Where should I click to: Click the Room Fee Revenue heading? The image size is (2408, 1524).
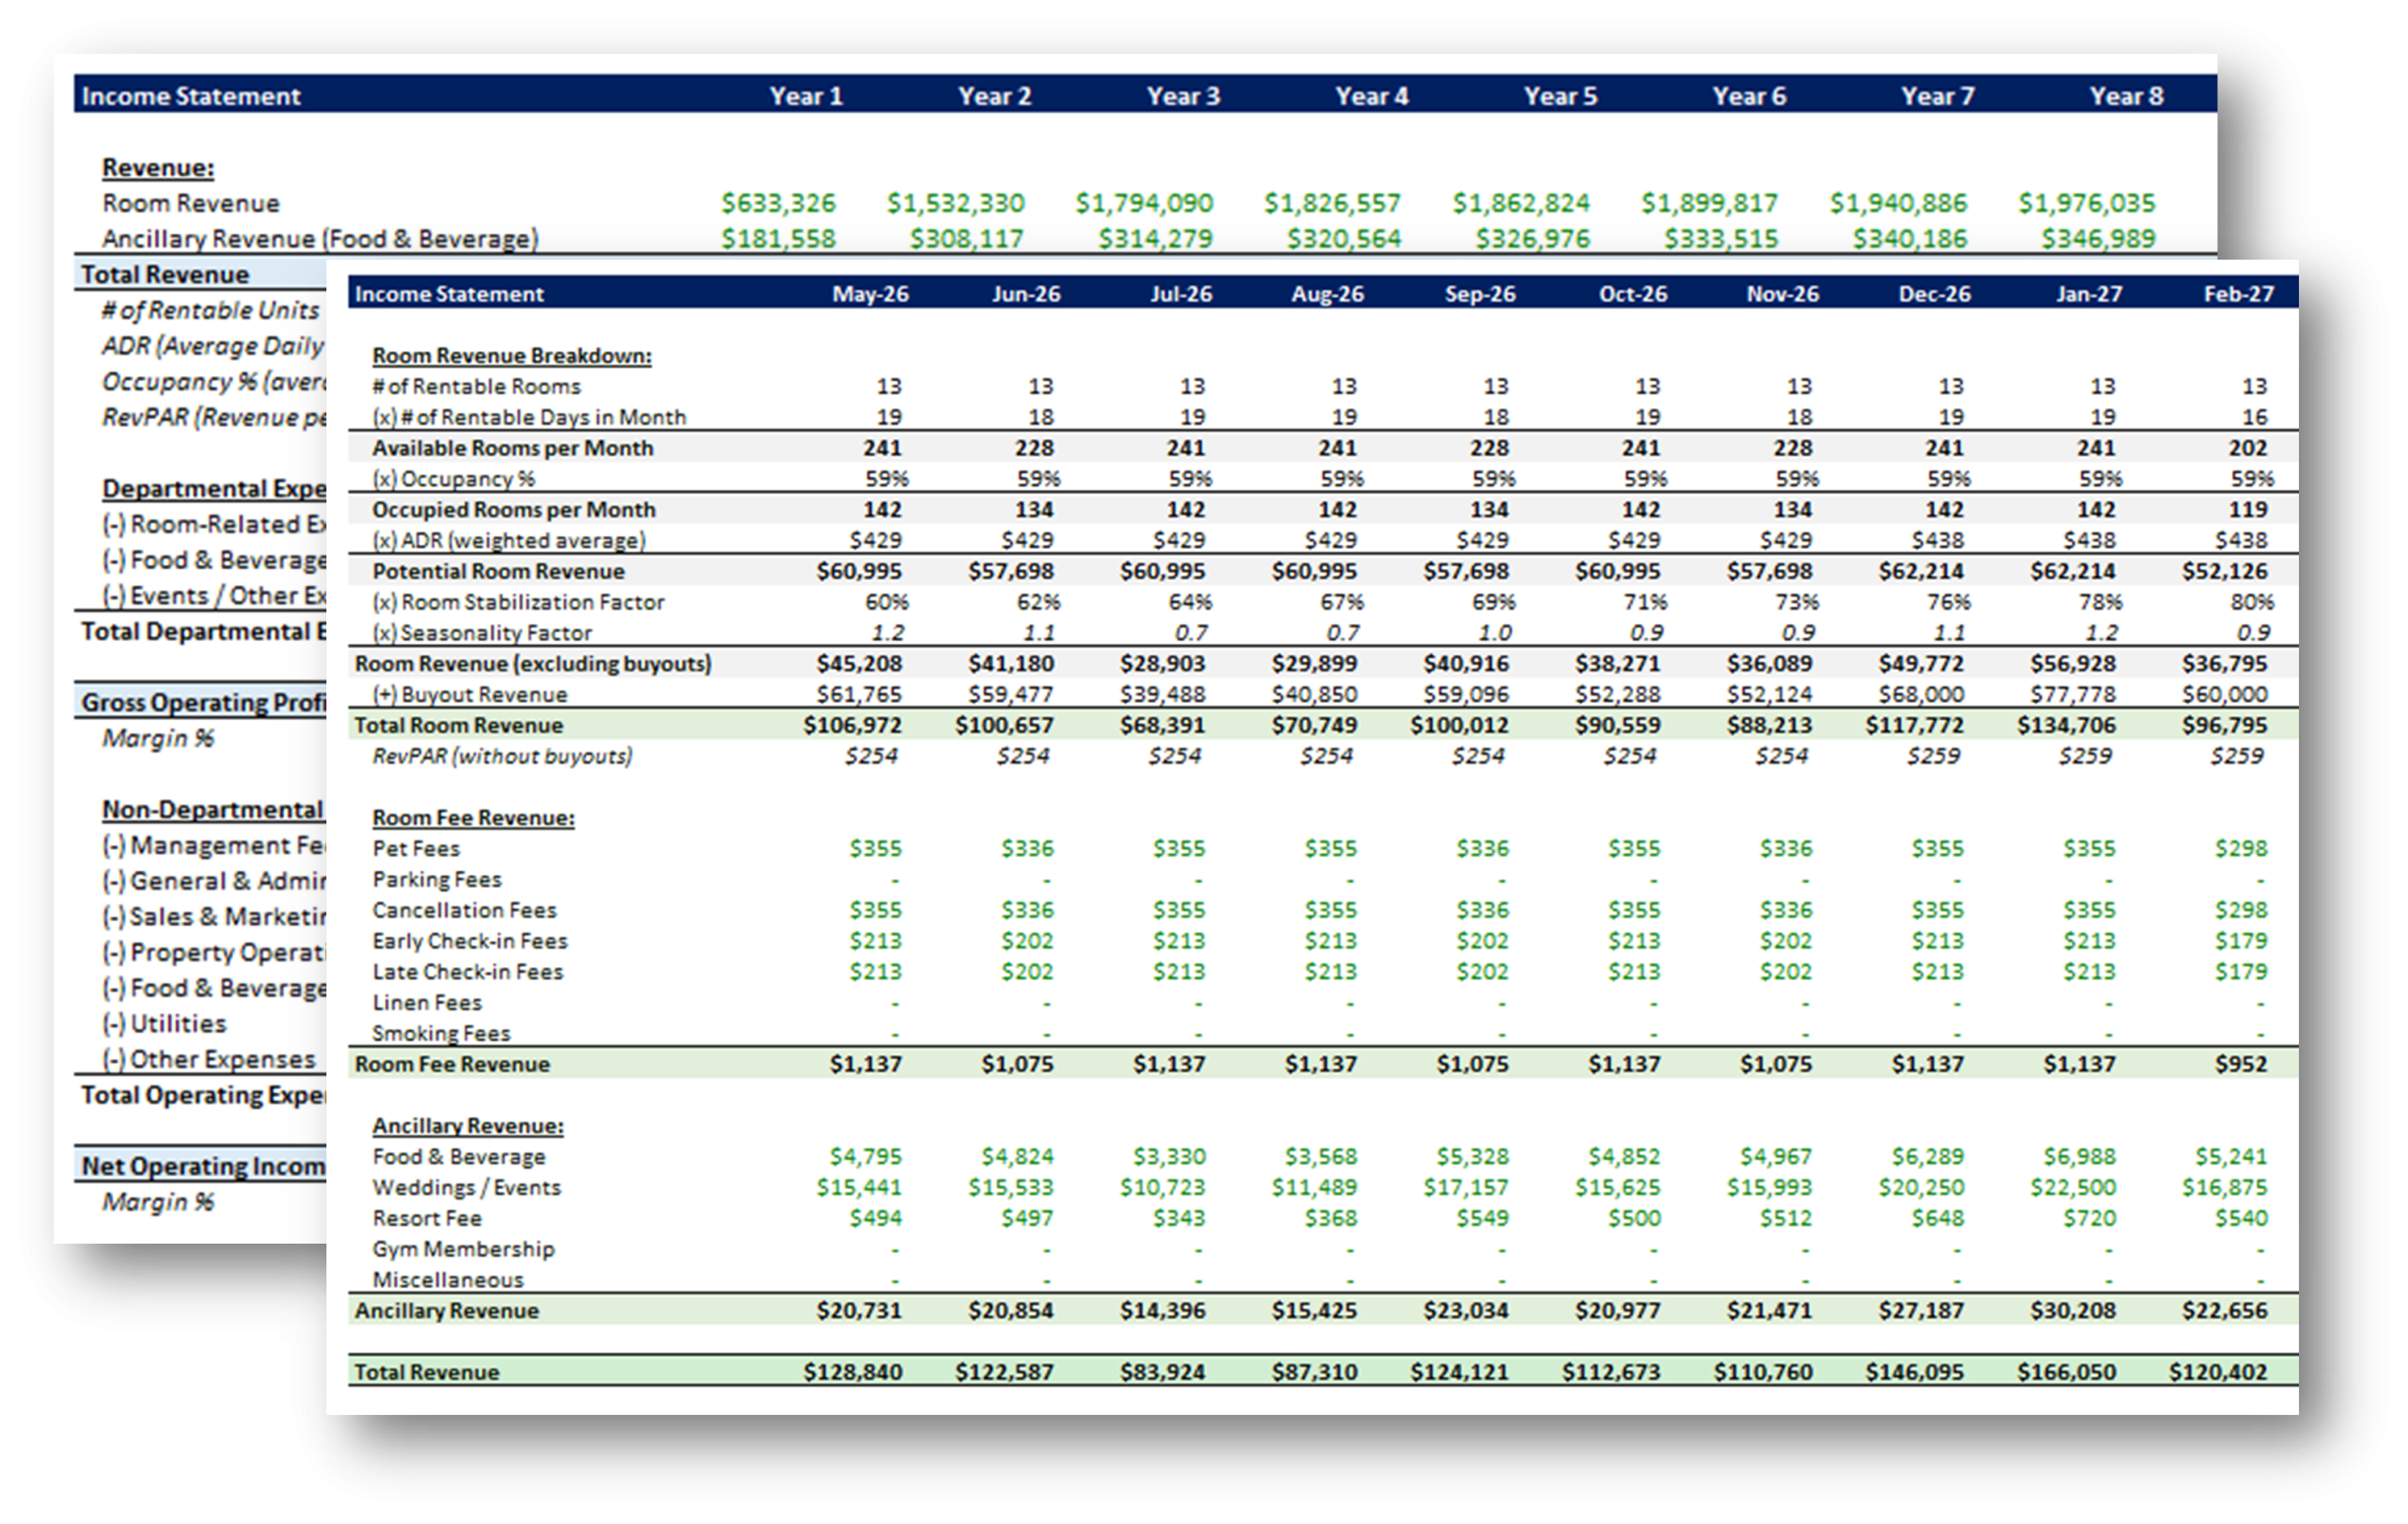[473, 818]
